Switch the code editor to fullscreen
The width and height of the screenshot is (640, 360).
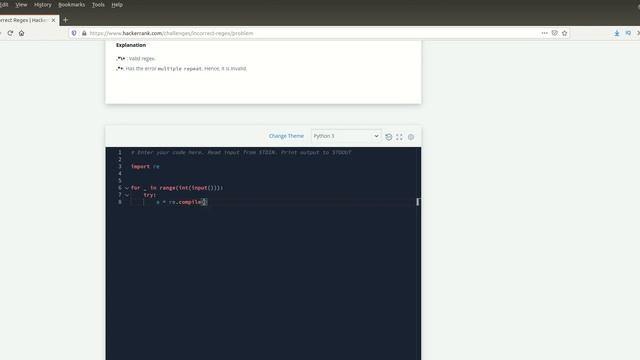[x=399, y=137]
